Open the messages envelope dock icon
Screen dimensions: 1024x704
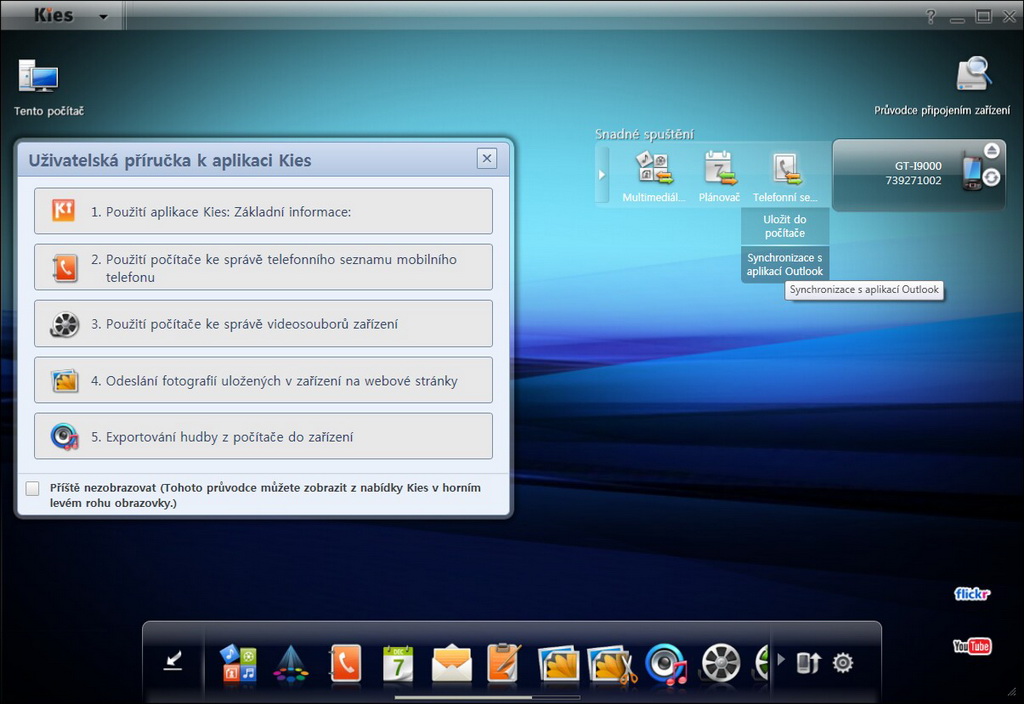point(452,664)
